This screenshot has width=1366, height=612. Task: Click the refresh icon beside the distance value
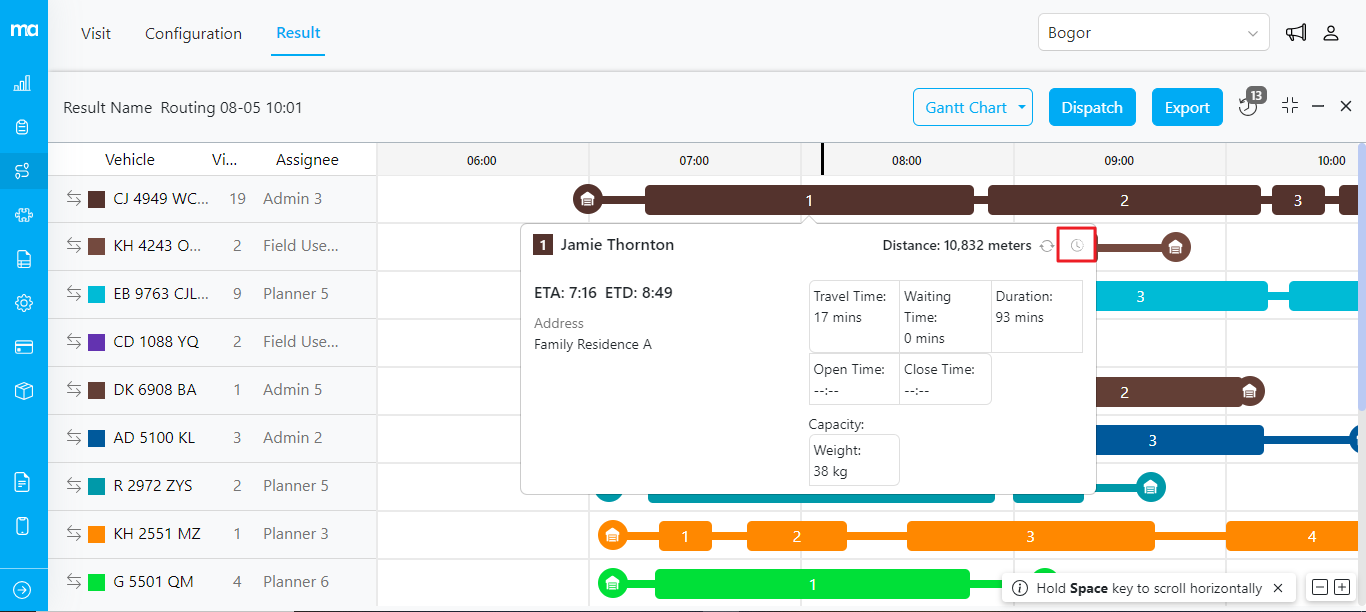coord(1047,245)
